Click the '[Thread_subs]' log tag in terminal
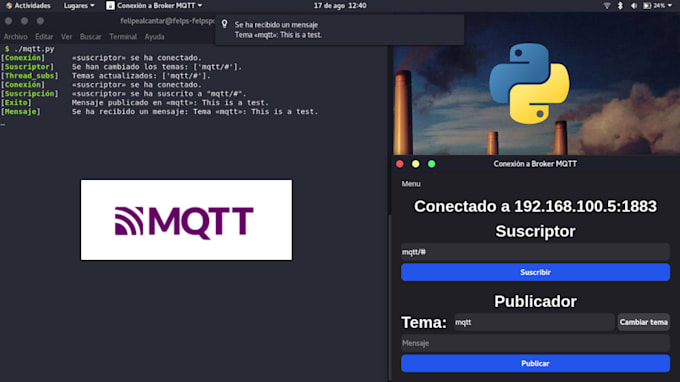 click(x=29, y=76)
